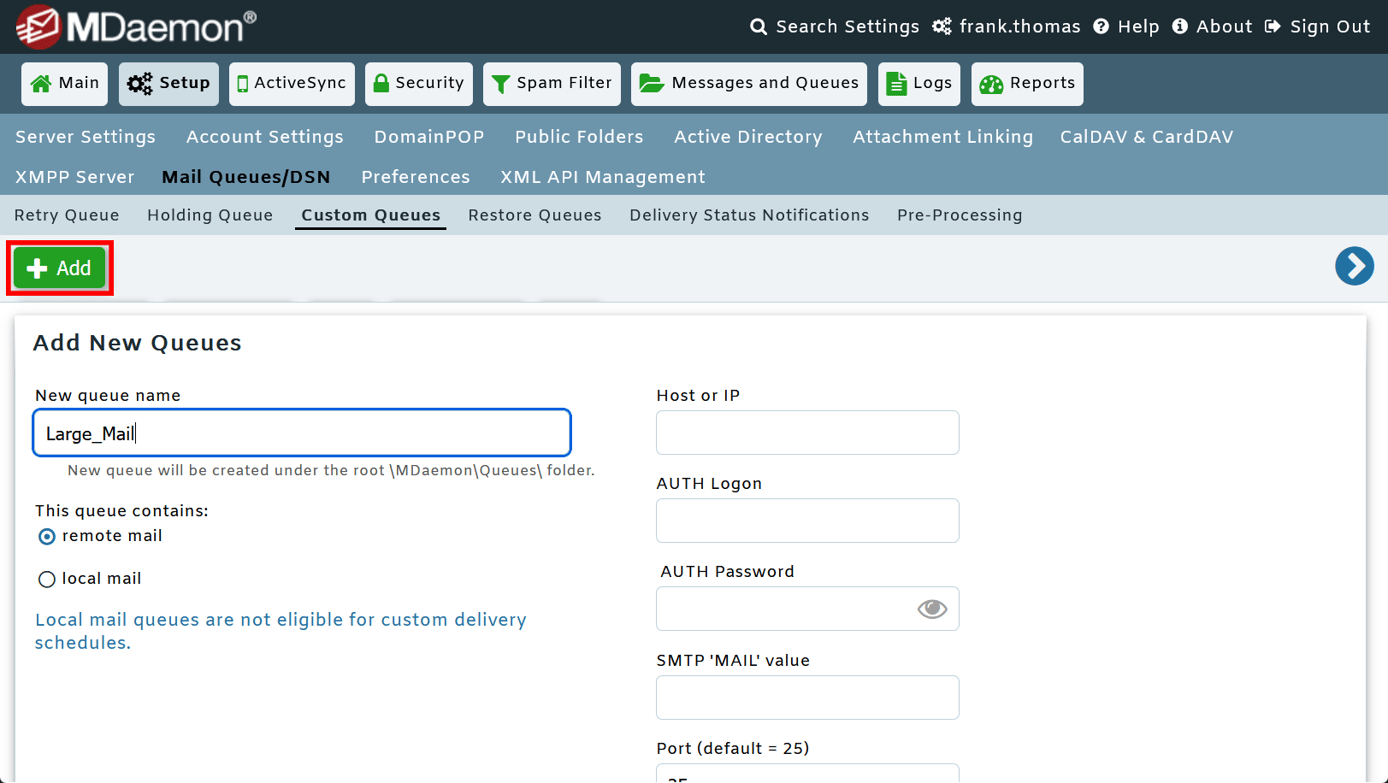Image resolution: width=1388 pixels, height=783 pixels.
Task: Select the local mail radio button
Action: (x=46, y=579)
